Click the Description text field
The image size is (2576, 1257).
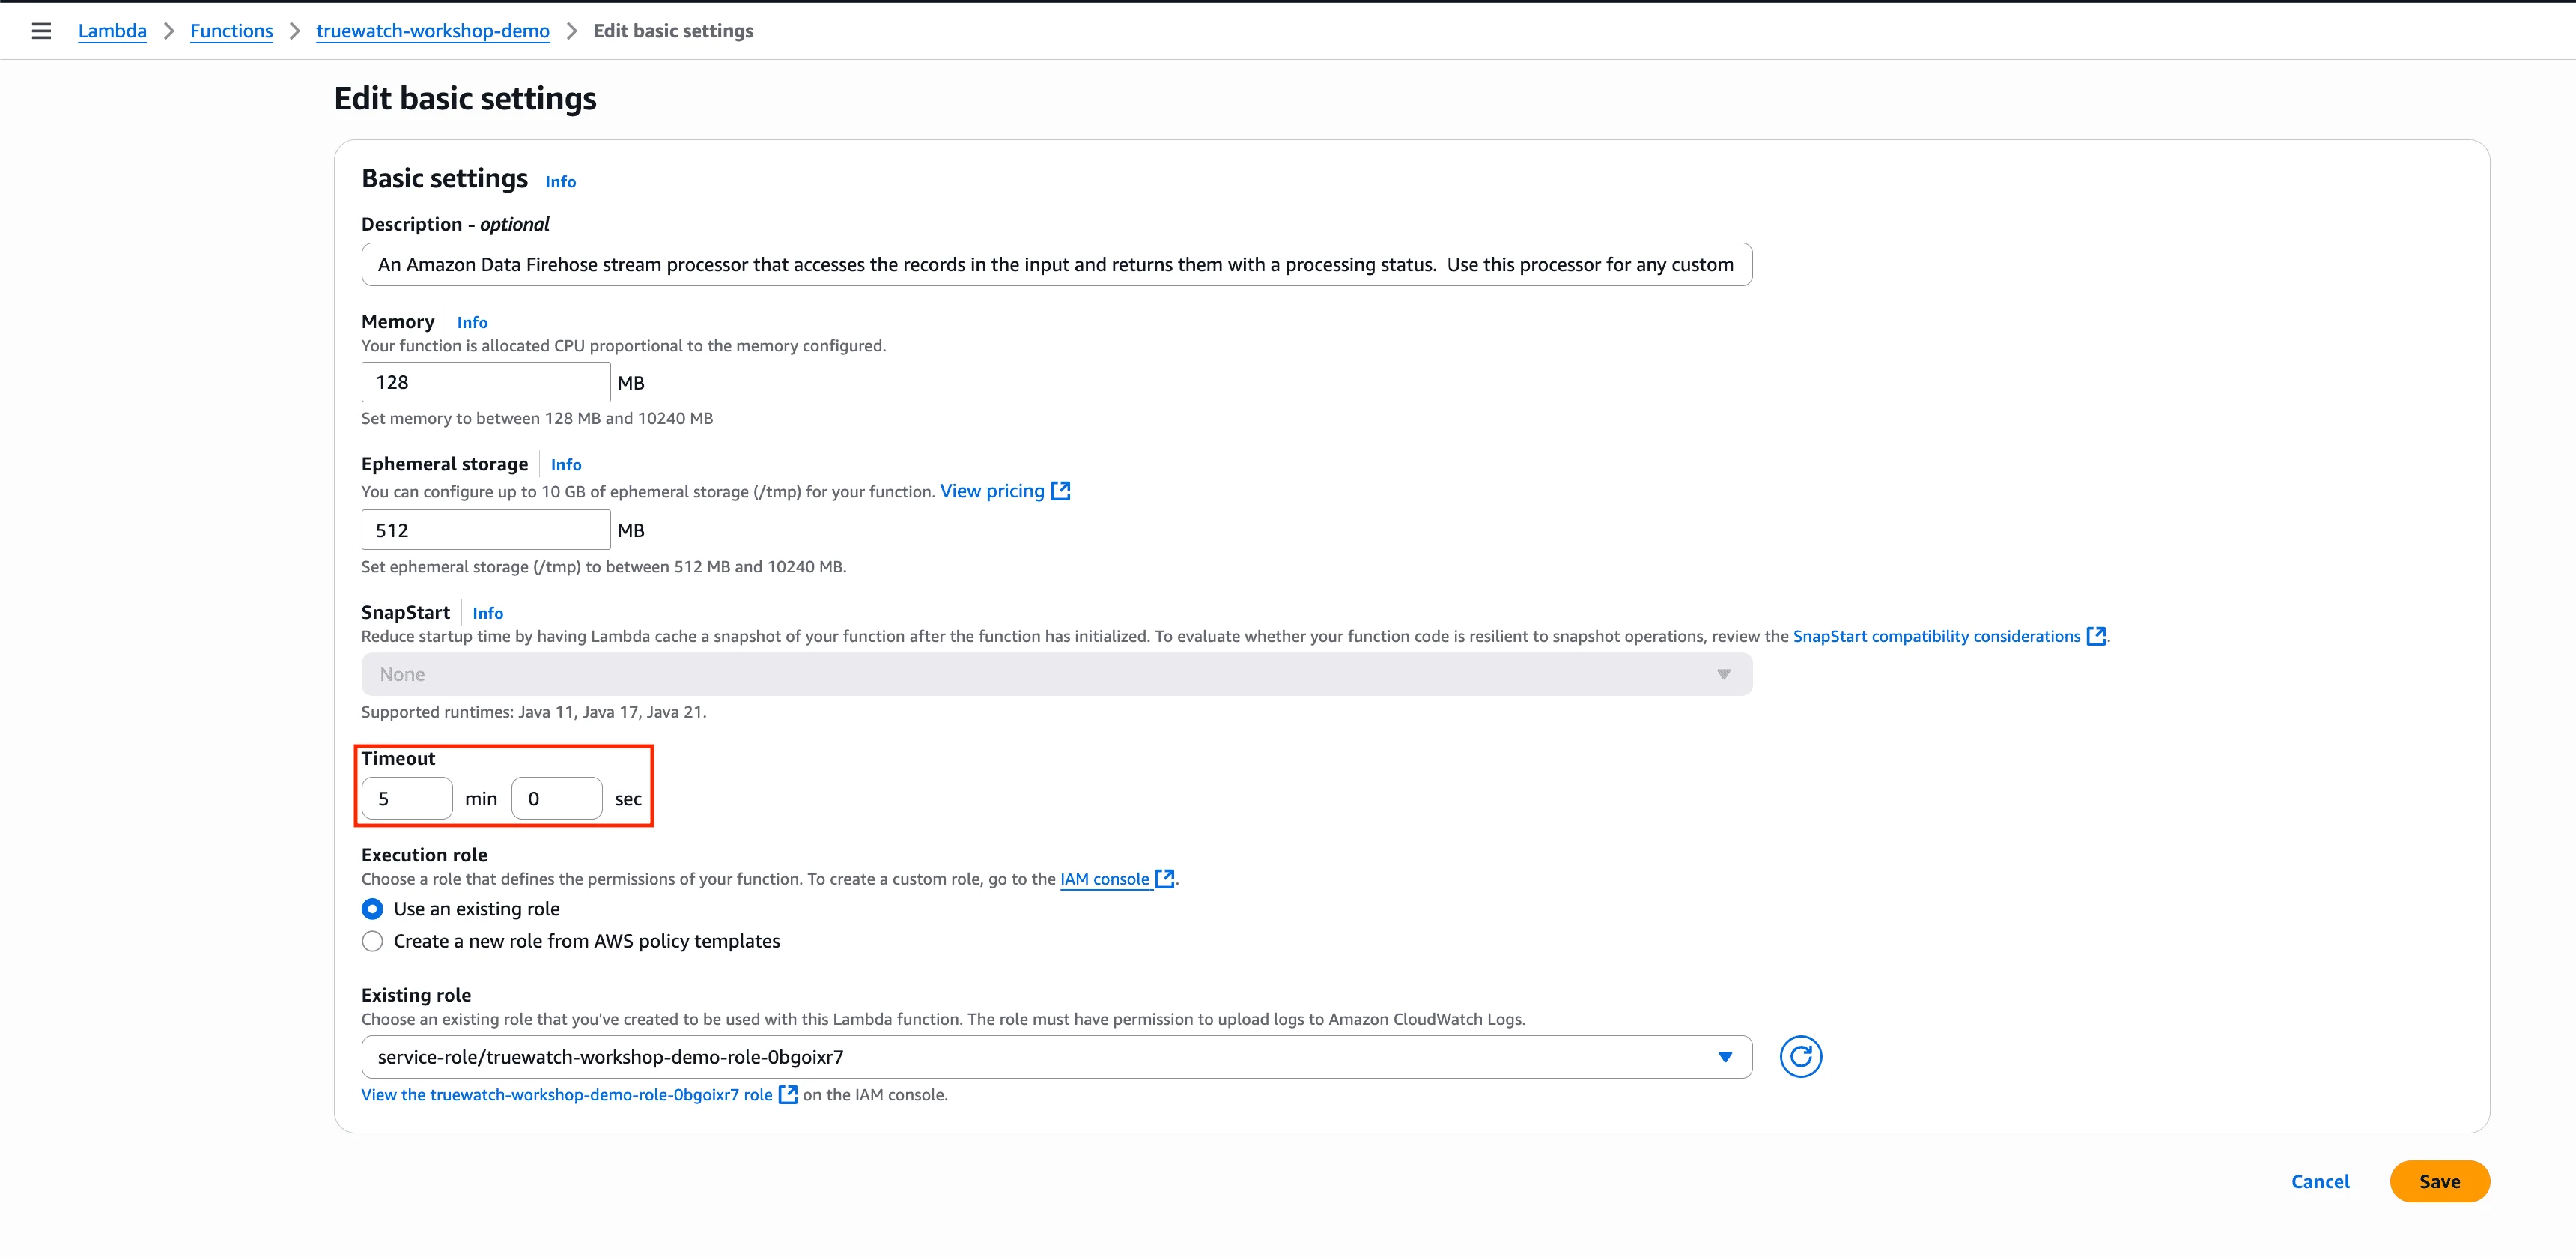coord(1056,265)
